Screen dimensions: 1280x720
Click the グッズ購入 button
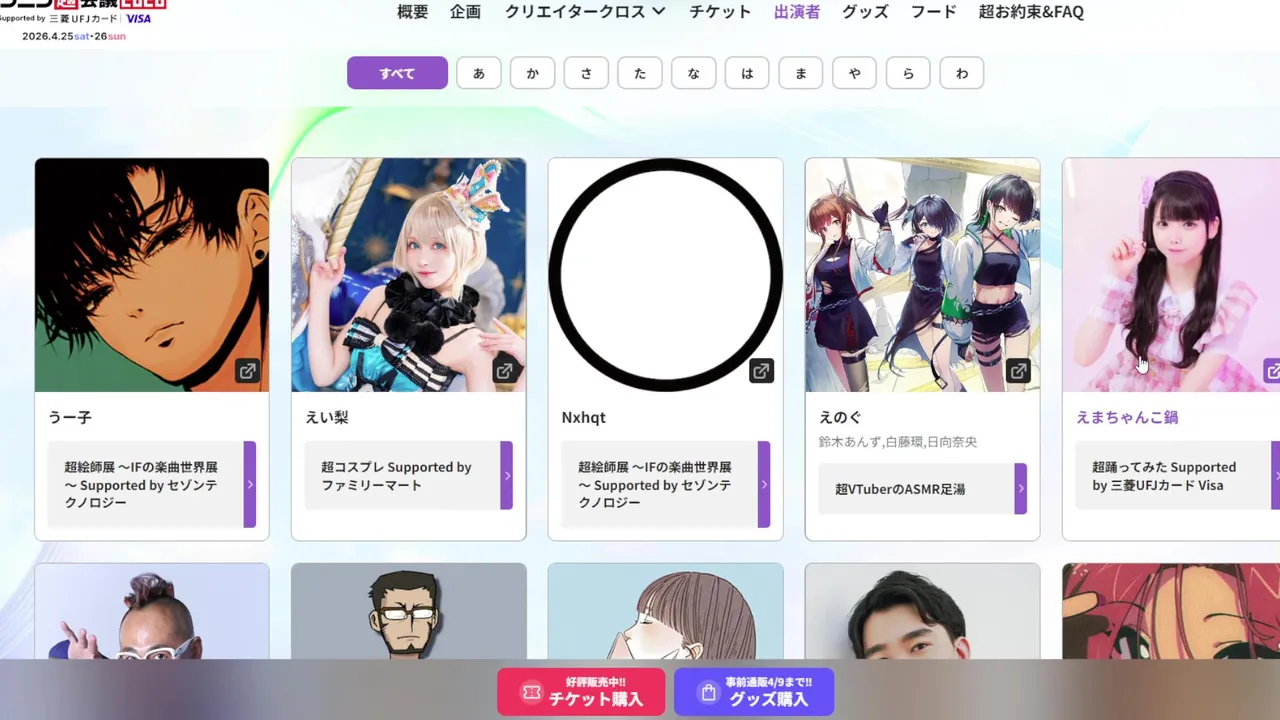[754, 692]
